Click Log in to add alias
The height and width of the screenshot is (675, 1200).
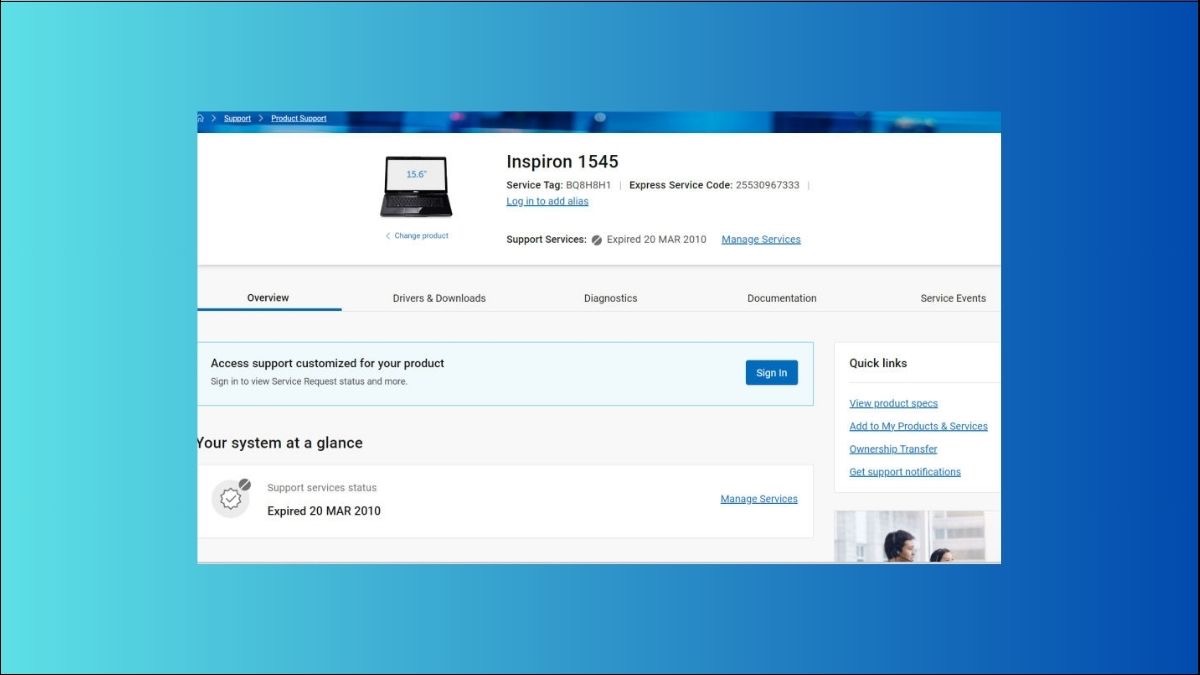pyautogui.click(x=547, y=201)
